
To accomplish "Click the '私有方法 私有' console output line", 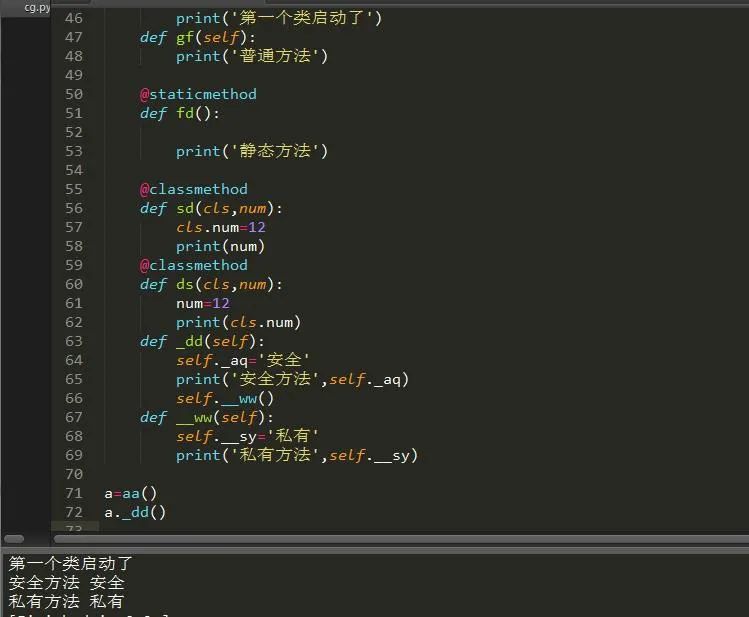I will tap(66, 601).
